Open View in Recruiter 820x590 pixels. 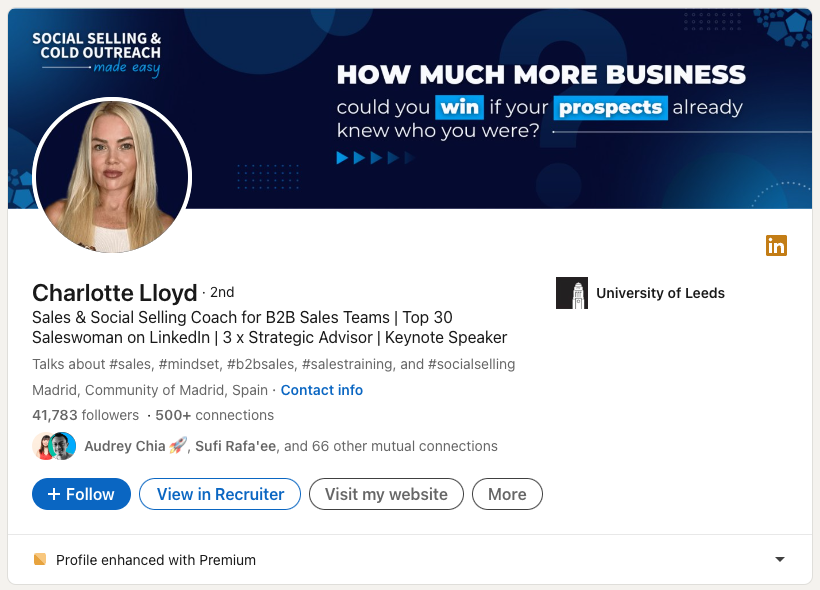click(x=219, y=493)
